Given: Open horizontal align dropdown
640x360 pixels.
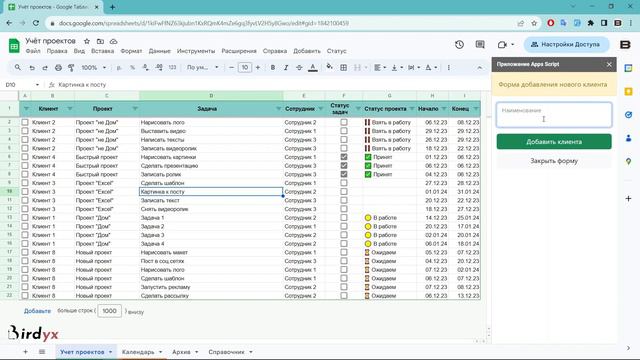Looking at the screenshot, I should (380, 67).
